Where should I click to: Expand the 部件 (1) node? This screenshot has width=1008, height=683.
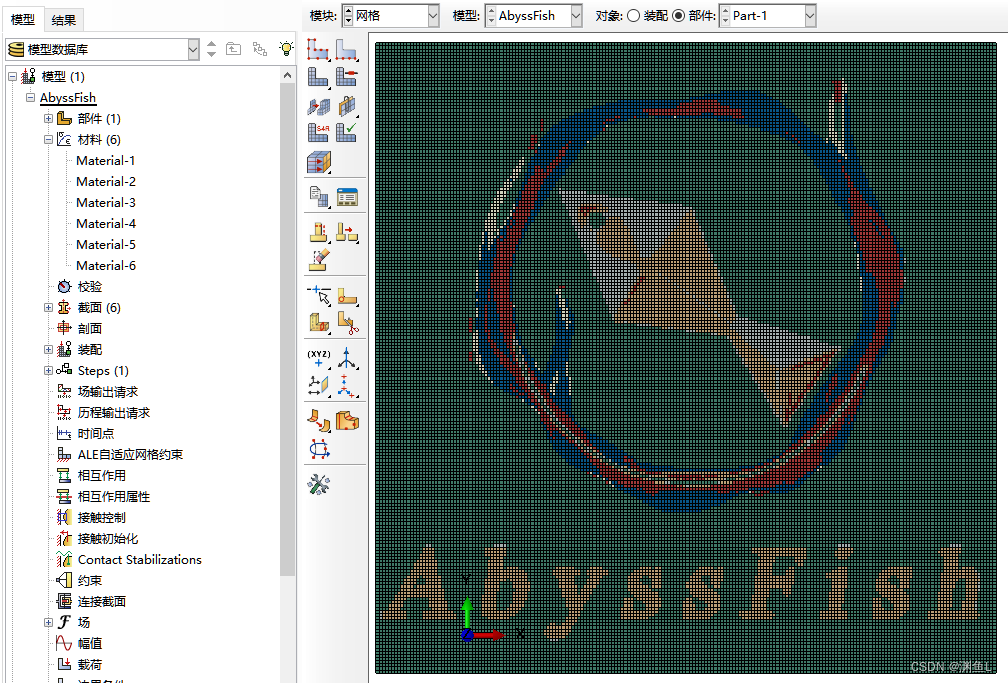[x=48, y=118]
